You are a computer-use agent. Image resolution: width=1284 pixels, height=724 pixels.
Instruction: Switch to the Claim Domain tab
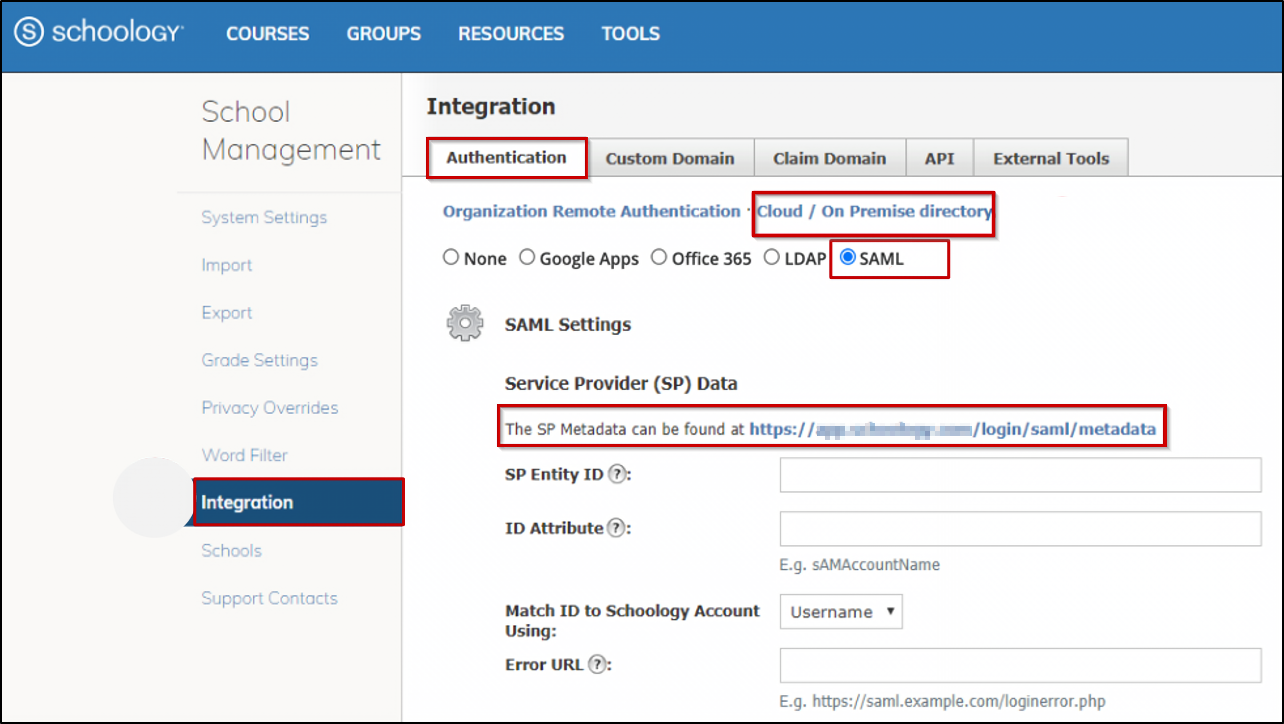[x=829, y=157]
